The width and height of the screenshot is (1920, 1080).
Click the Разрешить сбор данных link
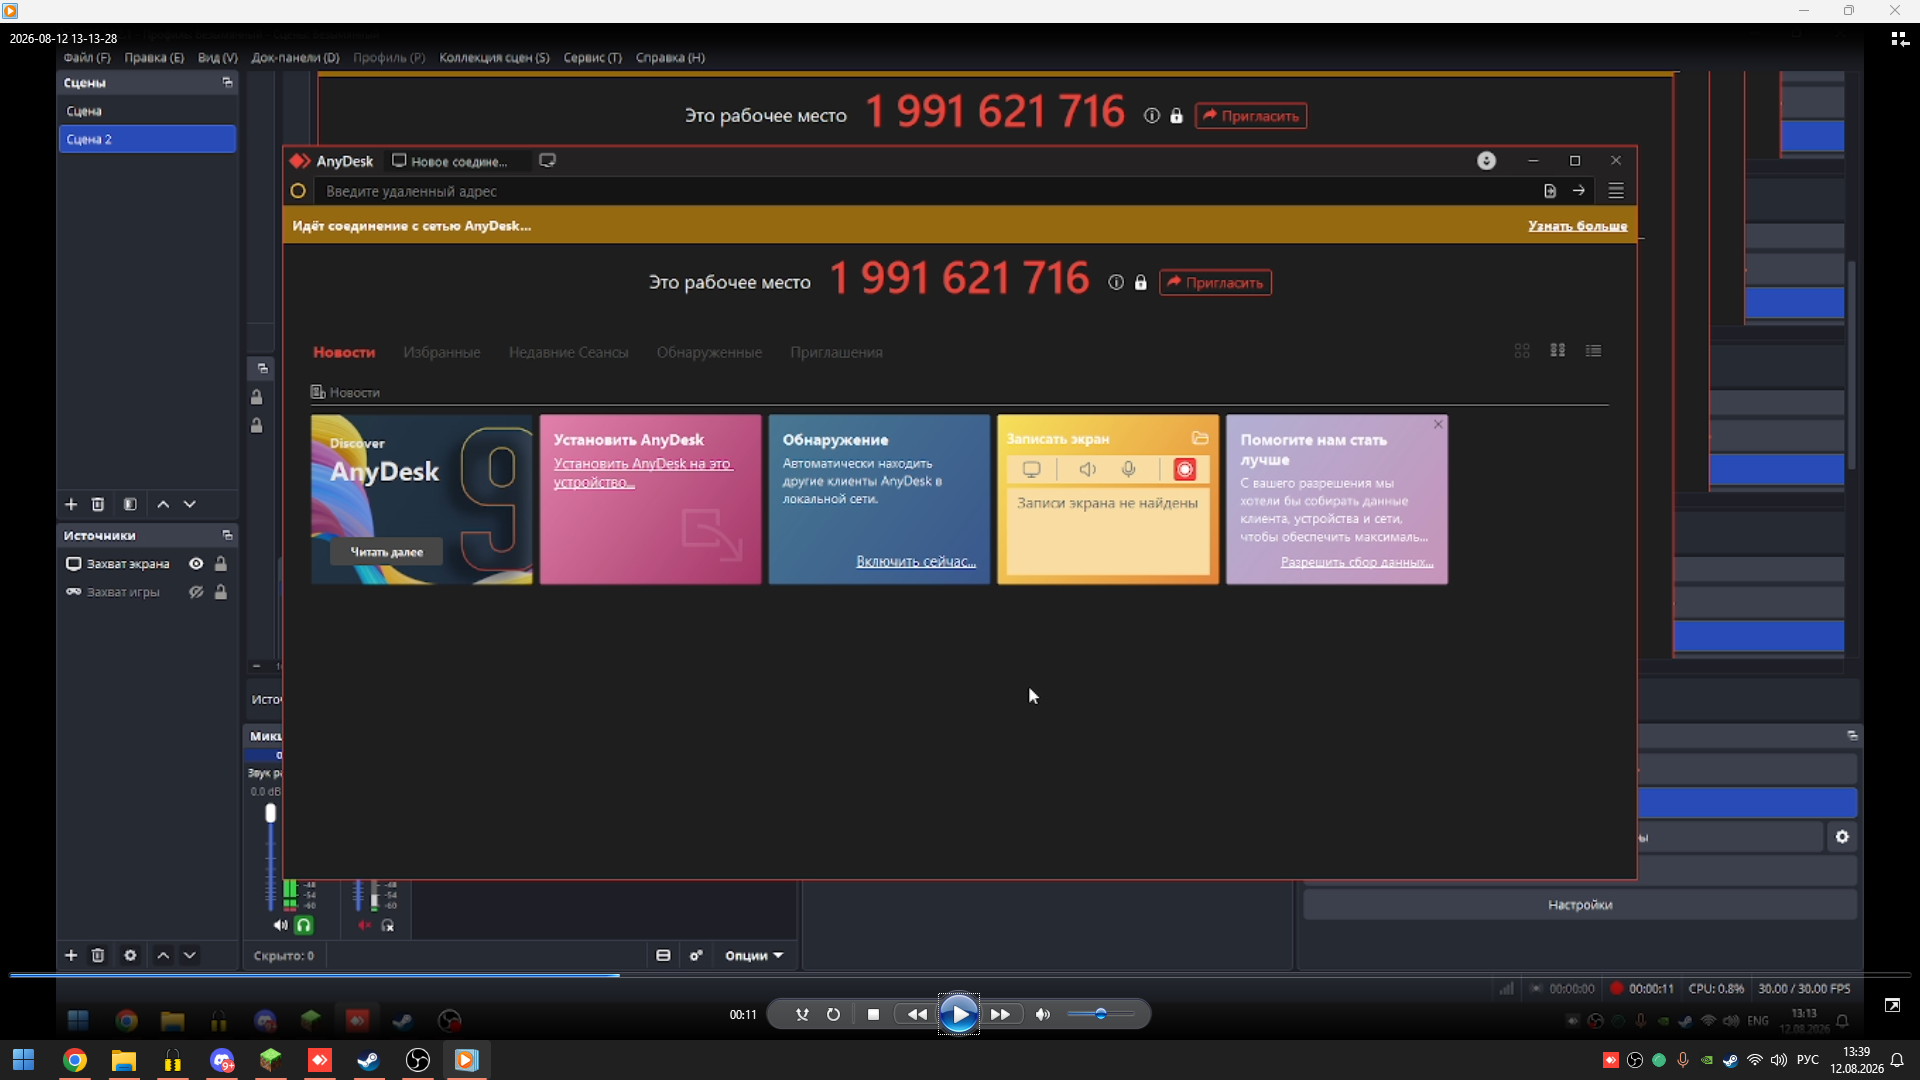point(1357,563)
